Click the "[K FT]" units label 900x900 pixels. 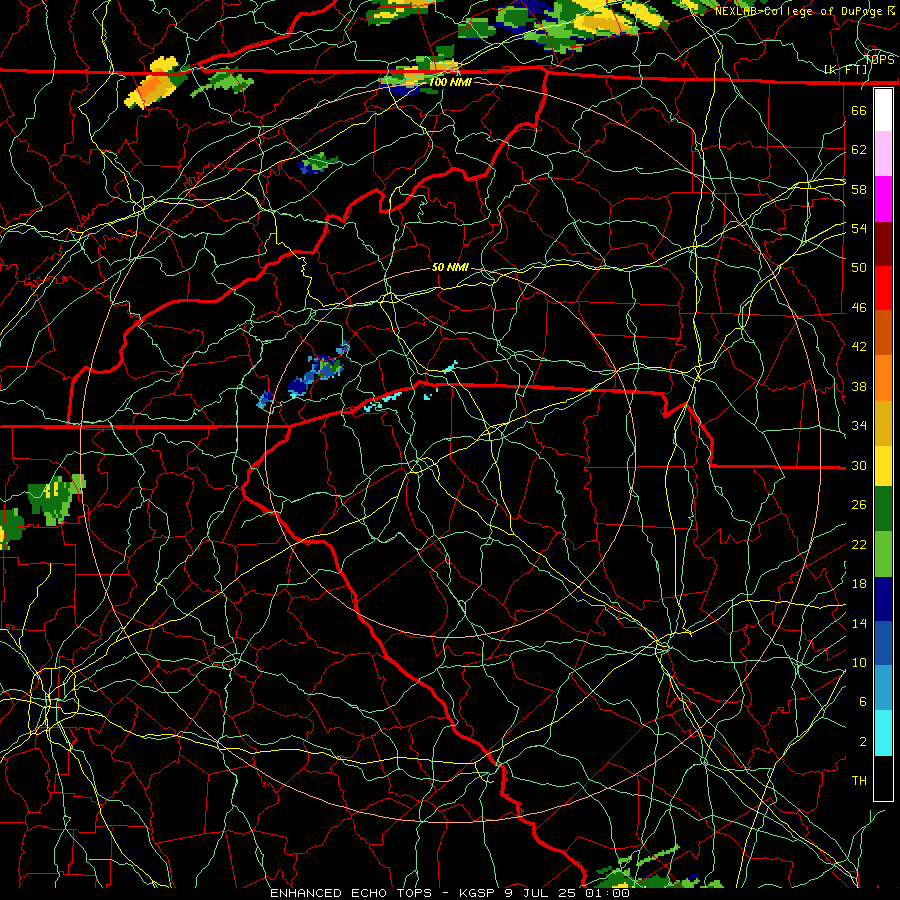pyautogui.click(x=846, y=69)
